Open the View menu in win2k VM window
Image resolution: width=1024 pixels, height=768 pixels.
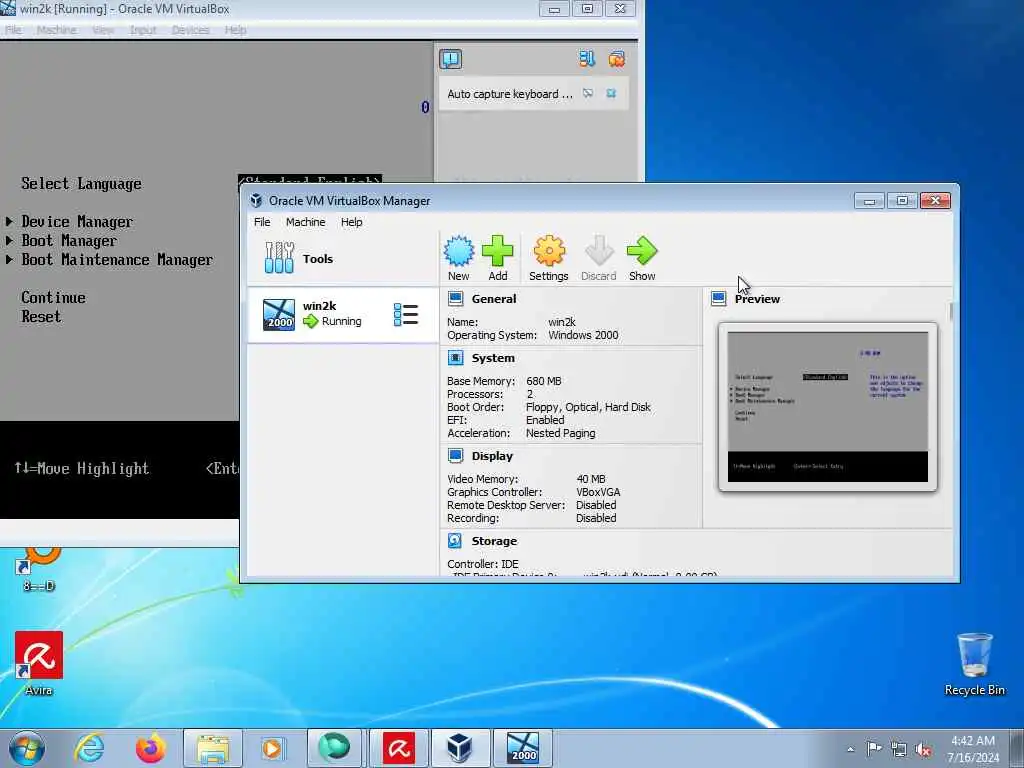click(x=103, y=30)
